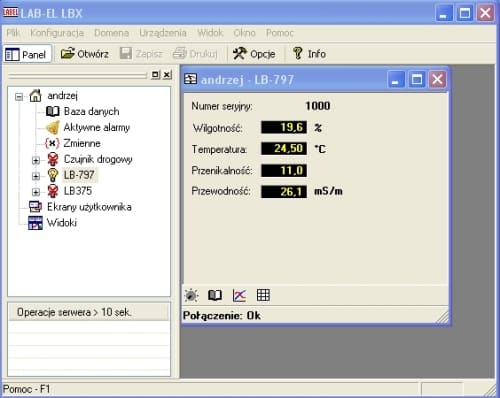Float the side panel with dock icon
The image size is (500, 398).
[x=155, y=75]
